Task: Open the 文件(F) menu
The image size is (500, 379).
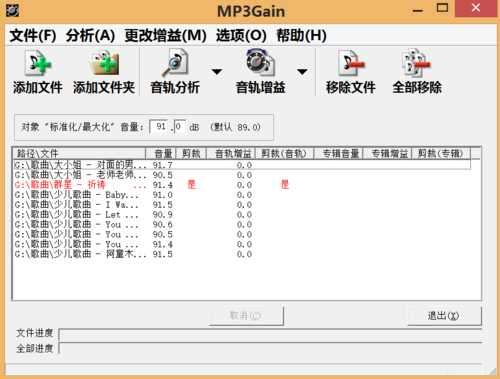Action: (x=33, y=35)
